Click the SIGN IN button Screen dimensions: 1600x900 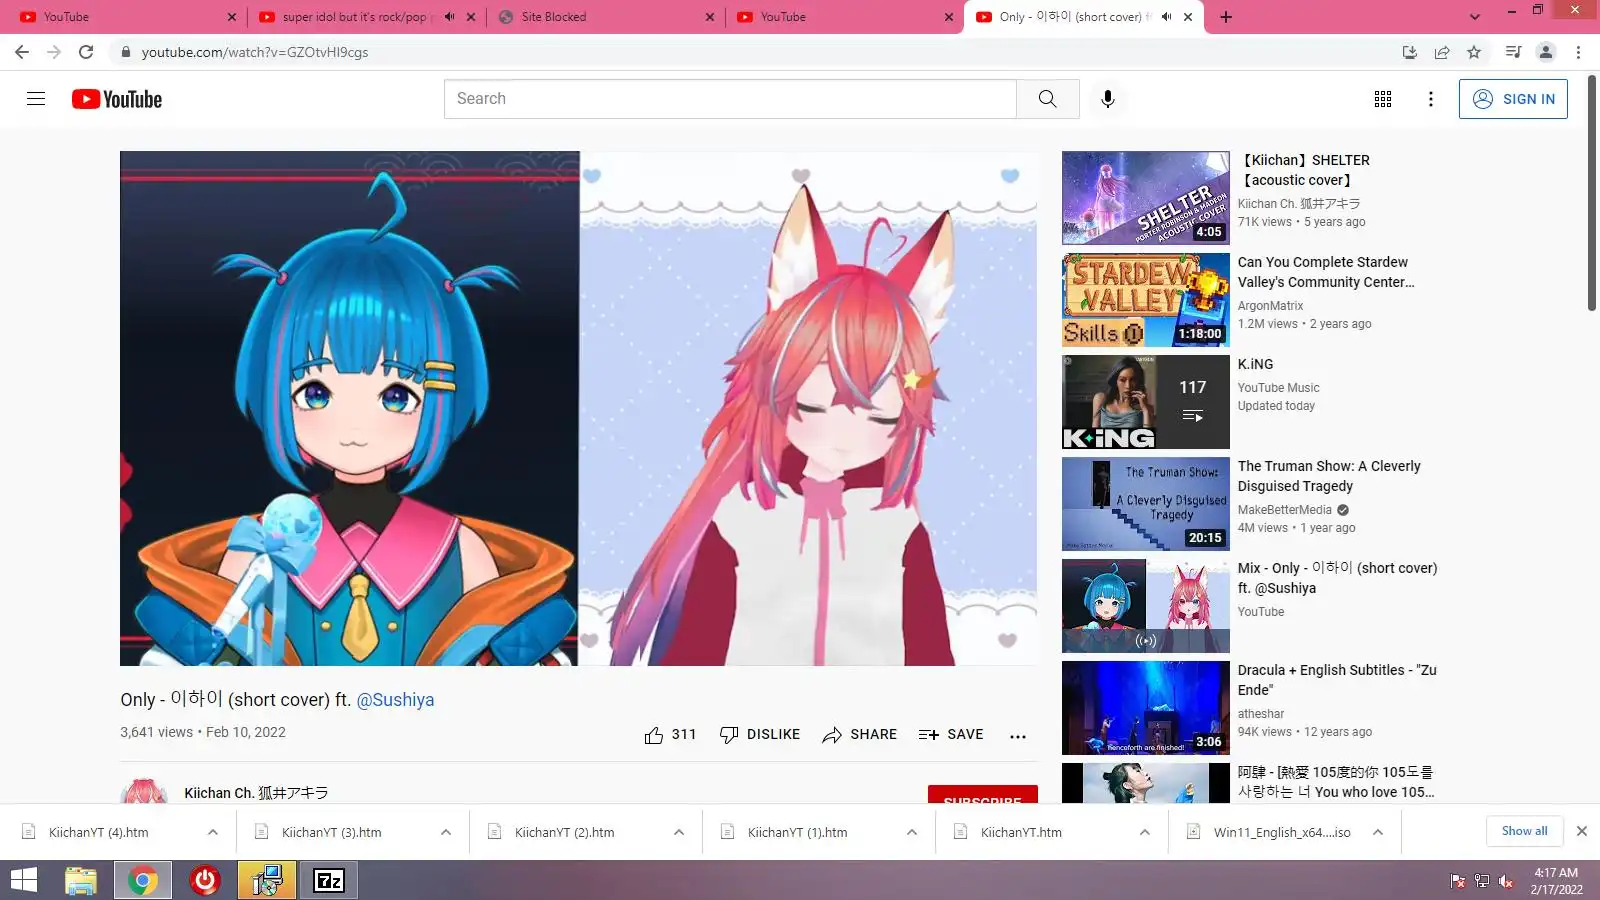coord(1513,99)
